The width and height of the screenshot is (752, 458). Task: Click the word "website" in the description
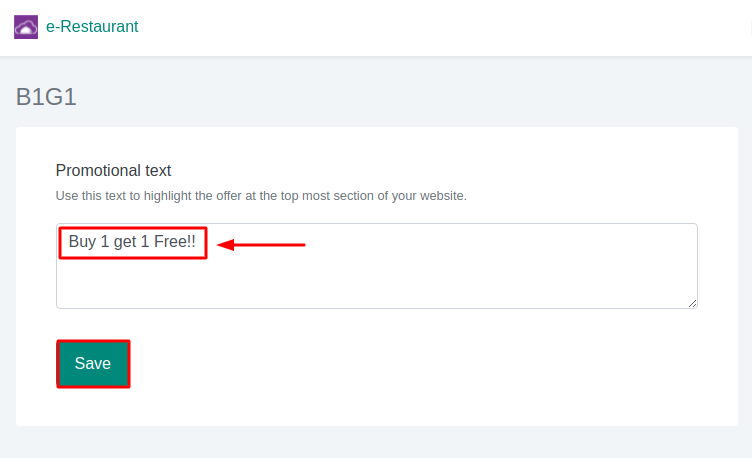point(441,196)
